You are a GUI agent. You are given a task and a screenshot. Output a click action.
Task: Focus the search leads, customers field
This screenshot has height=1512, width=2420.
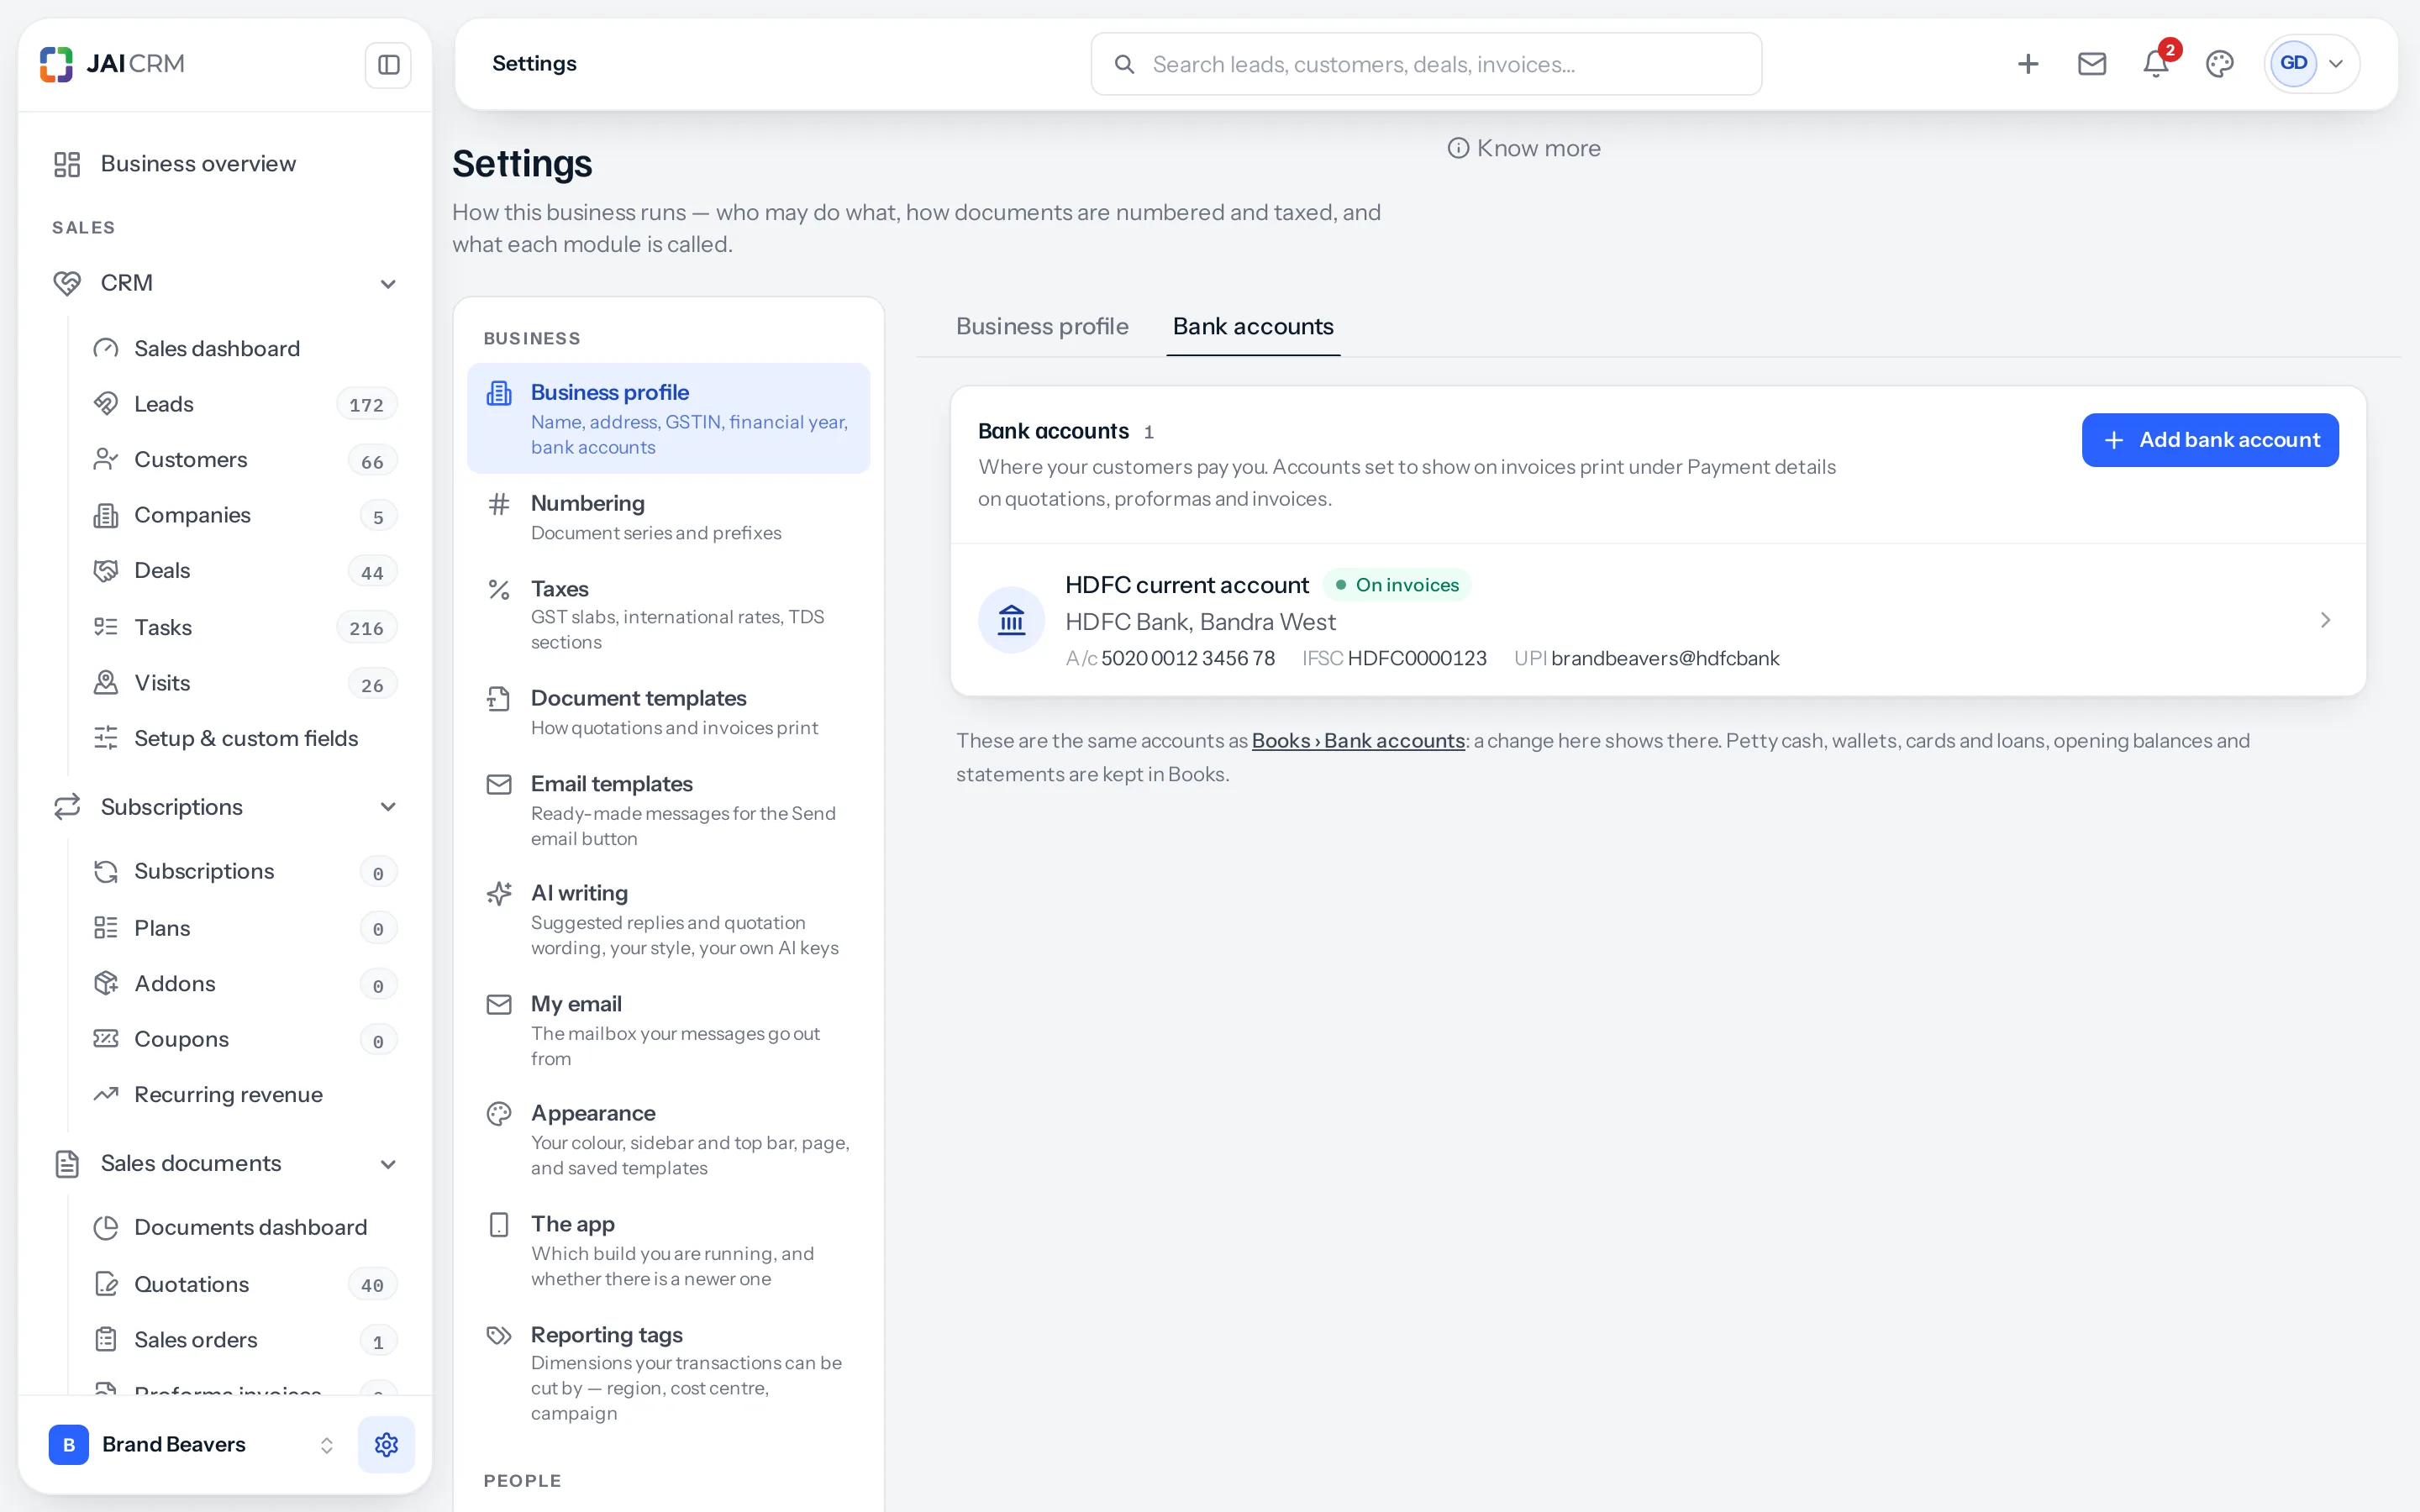pyautogui.click(x=1426, y=64)
